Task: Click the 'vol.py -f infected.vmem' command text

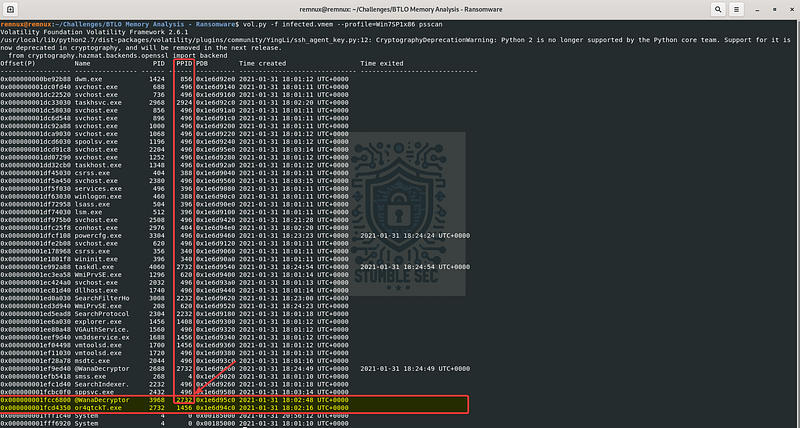Action: click(x=286, y=24)
